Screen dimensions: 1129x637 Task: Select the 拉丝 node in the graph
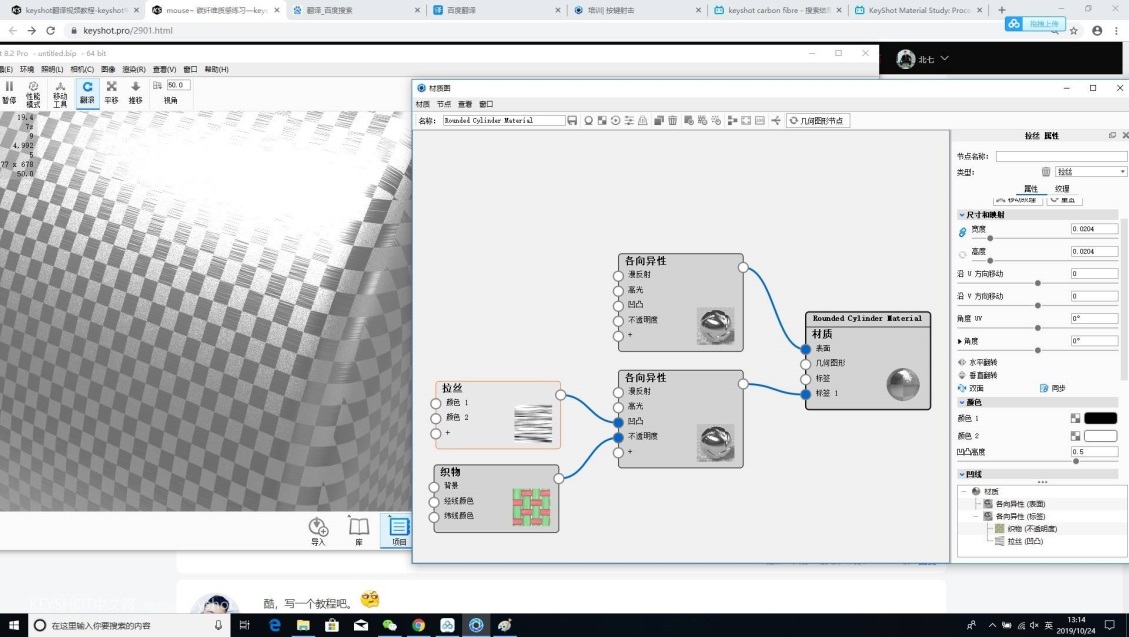tap(498, 415)
